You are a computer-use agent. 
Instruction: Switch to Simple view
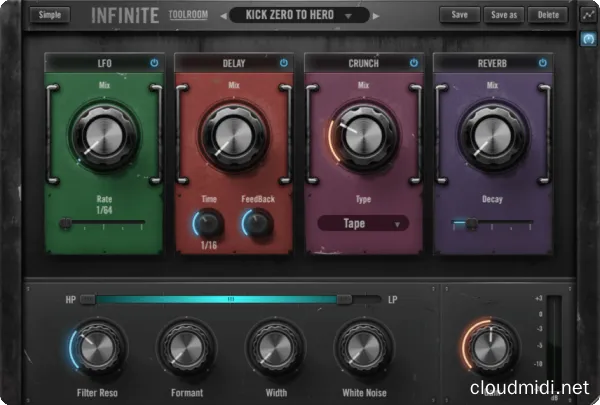[x=50, y=15]
